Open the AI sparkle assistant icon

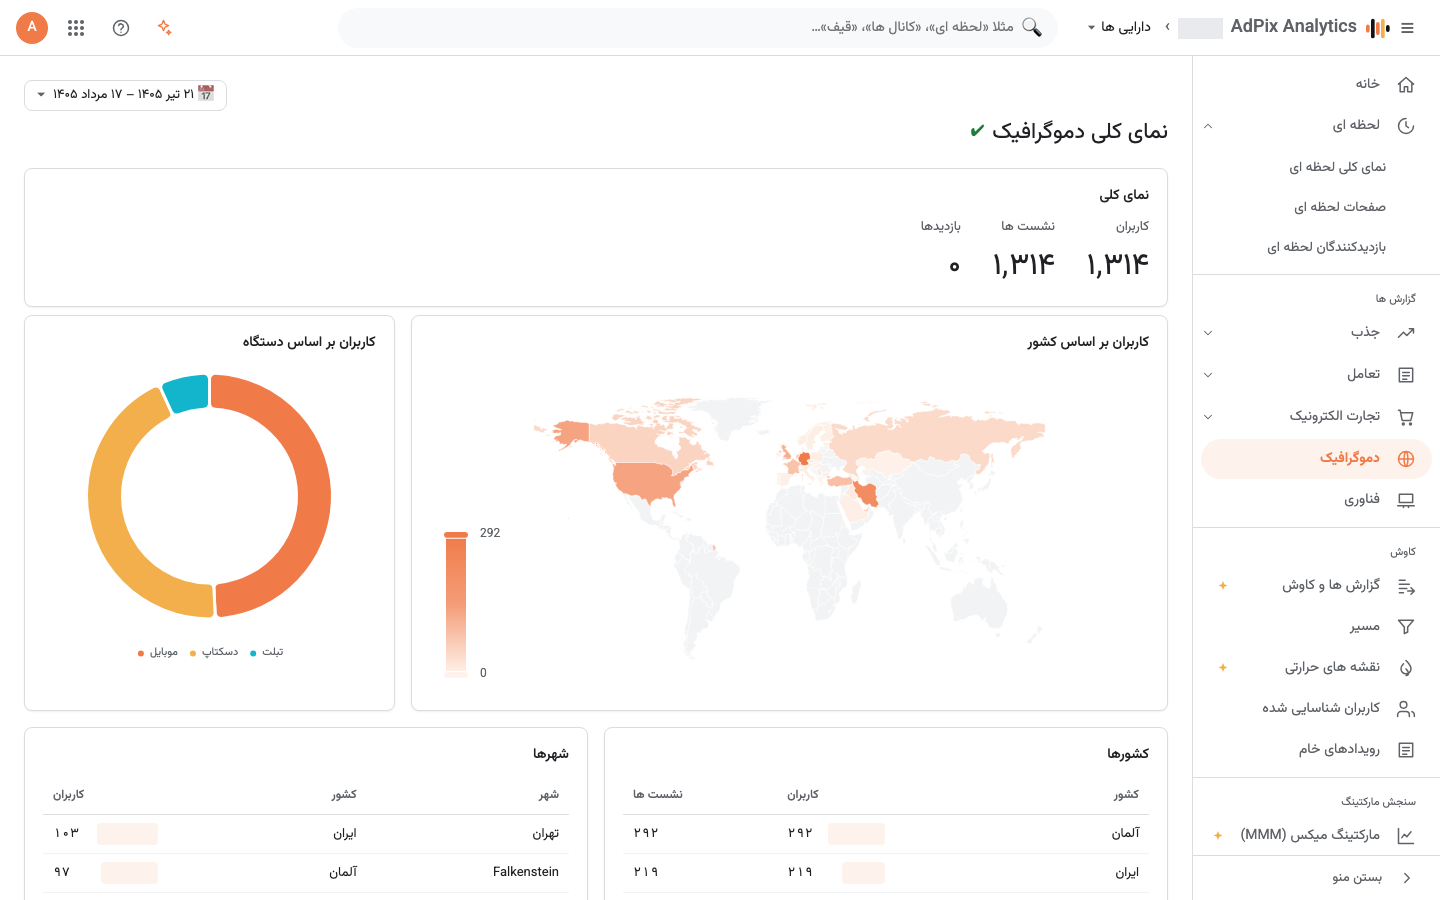165,28
